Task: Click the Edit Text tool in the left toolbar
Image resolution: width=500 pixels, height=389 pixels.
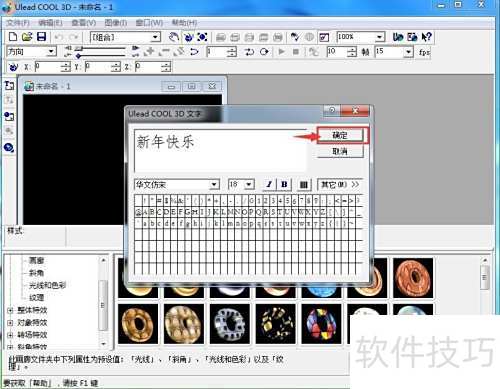Action: click(x=9, y=100)
